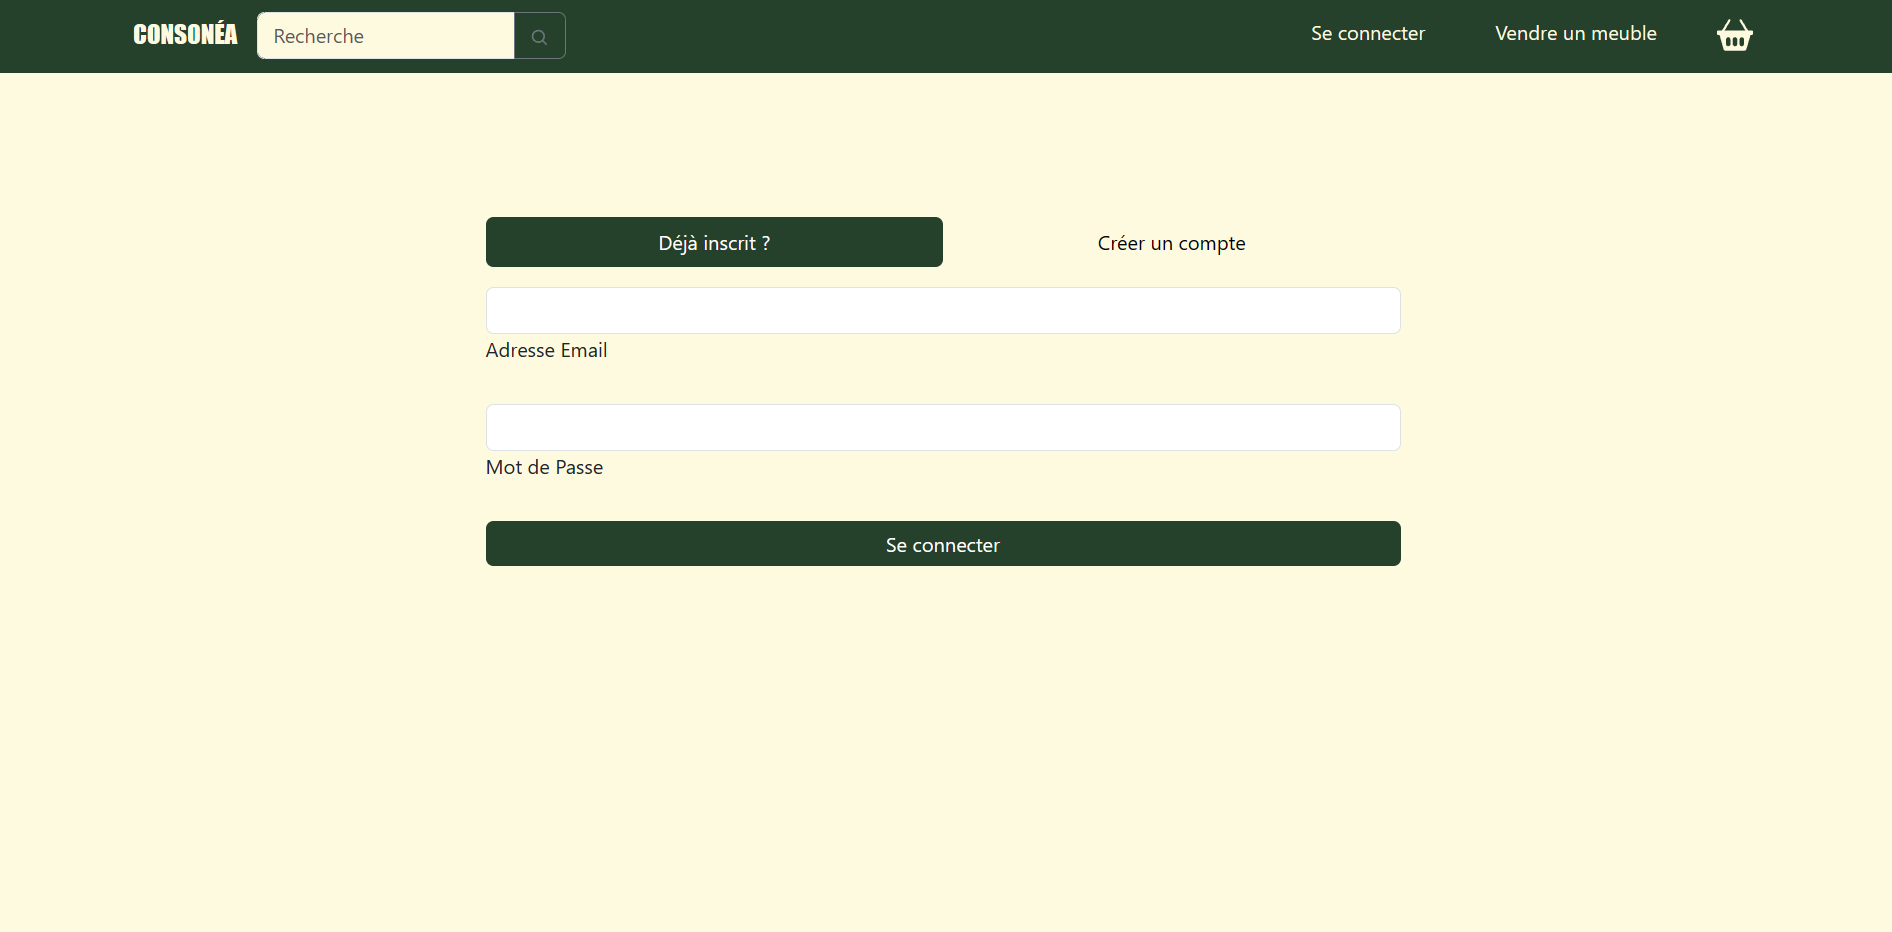This screenshot has height=932, width=1892.
Task: Activate the Créer un compte option
Action: [1171, 242]
